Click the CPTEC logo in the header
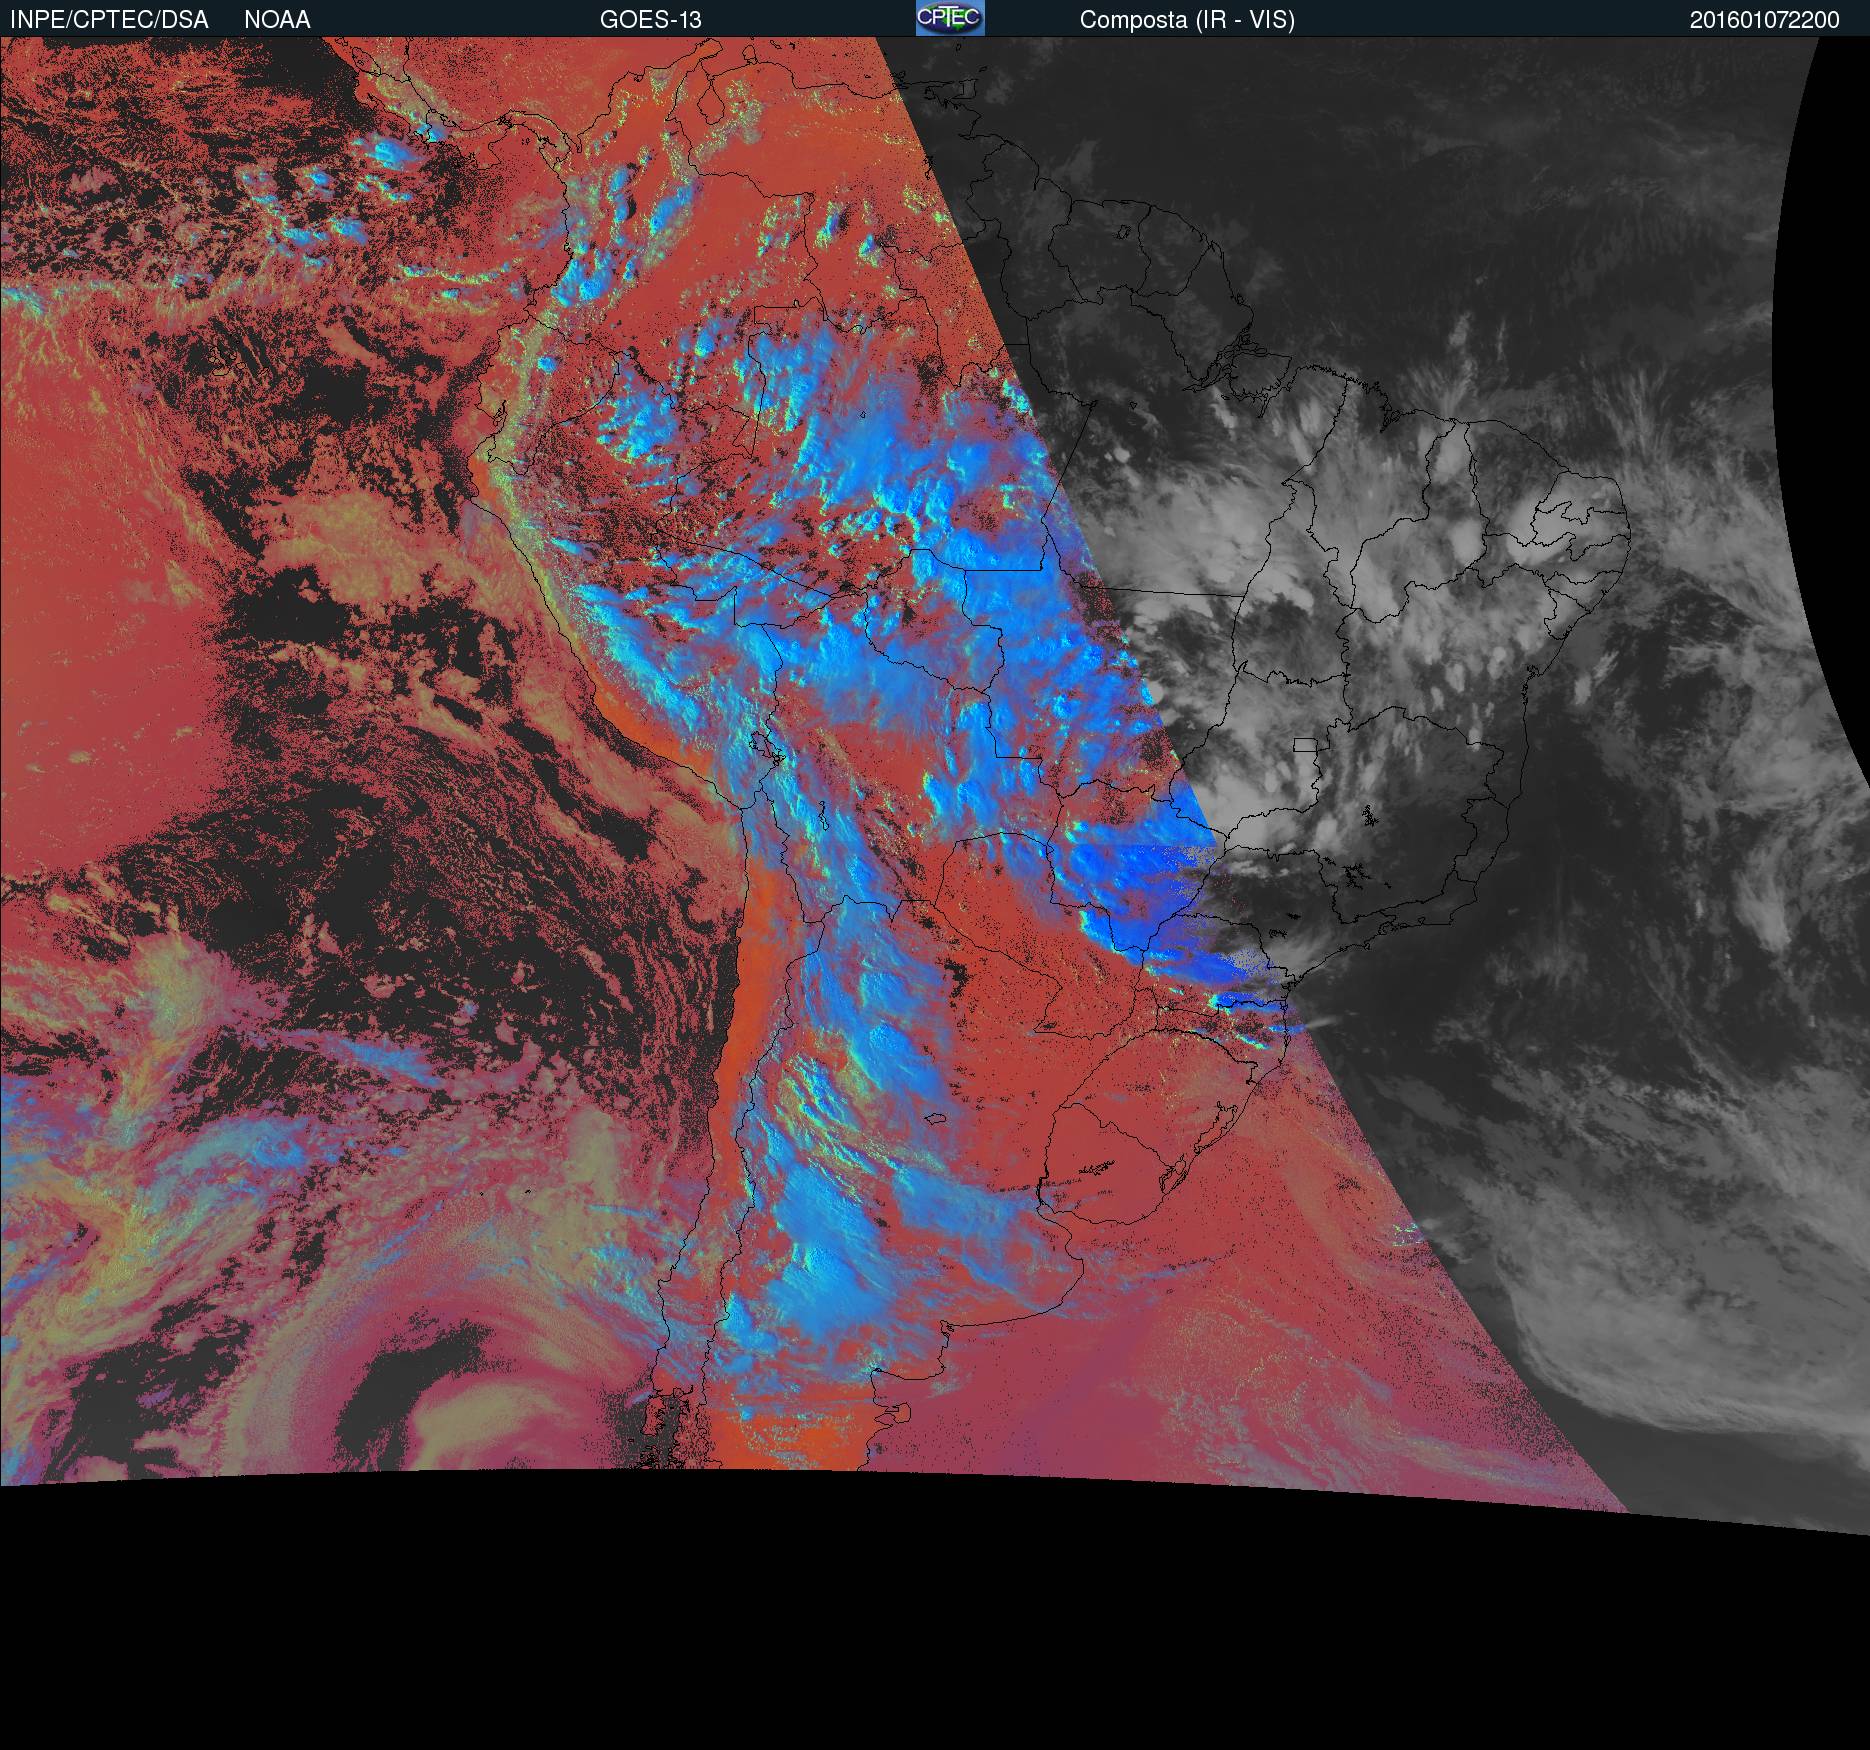 (x=950, y=18)
